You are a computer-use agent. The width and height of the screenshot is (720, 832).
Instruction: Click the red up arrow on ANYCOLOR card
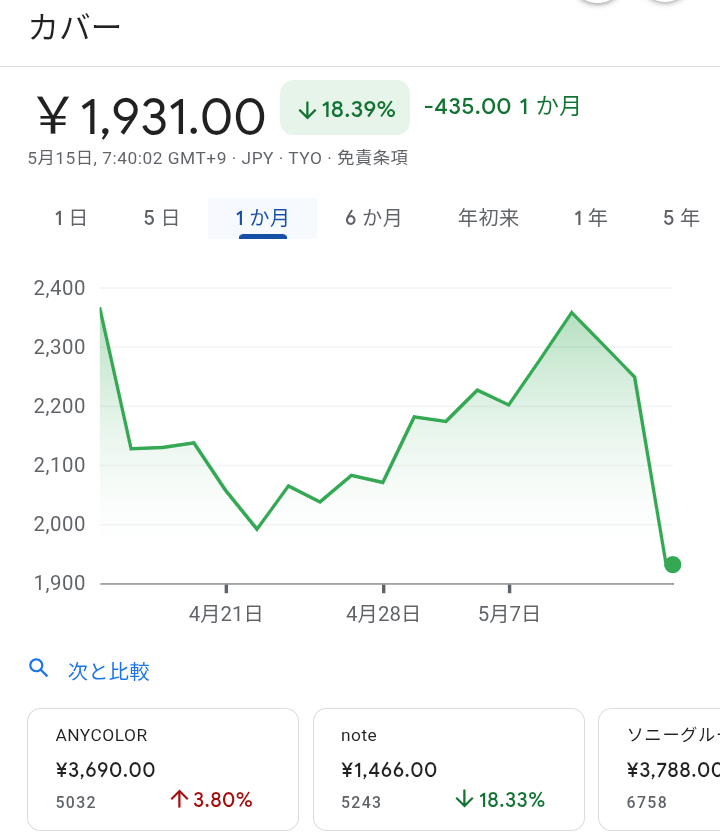pyautogui.click(x=180, y=799)
